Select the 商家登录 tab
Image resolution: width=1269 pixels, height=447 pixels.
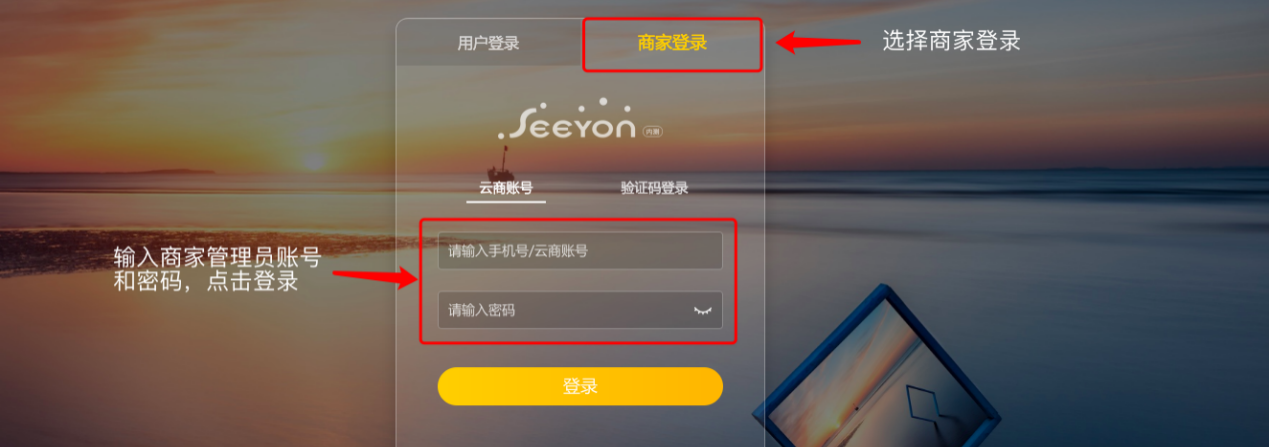pos(672,43)
